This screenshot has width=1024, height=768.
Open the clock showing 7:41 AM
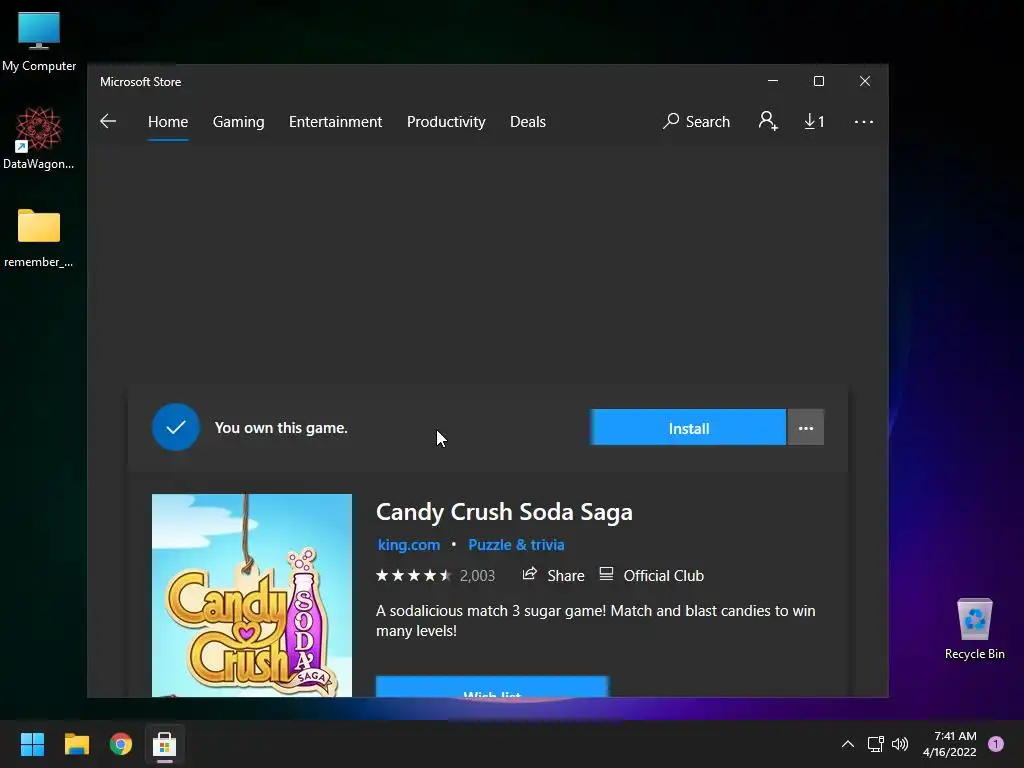tap(950, 744)
